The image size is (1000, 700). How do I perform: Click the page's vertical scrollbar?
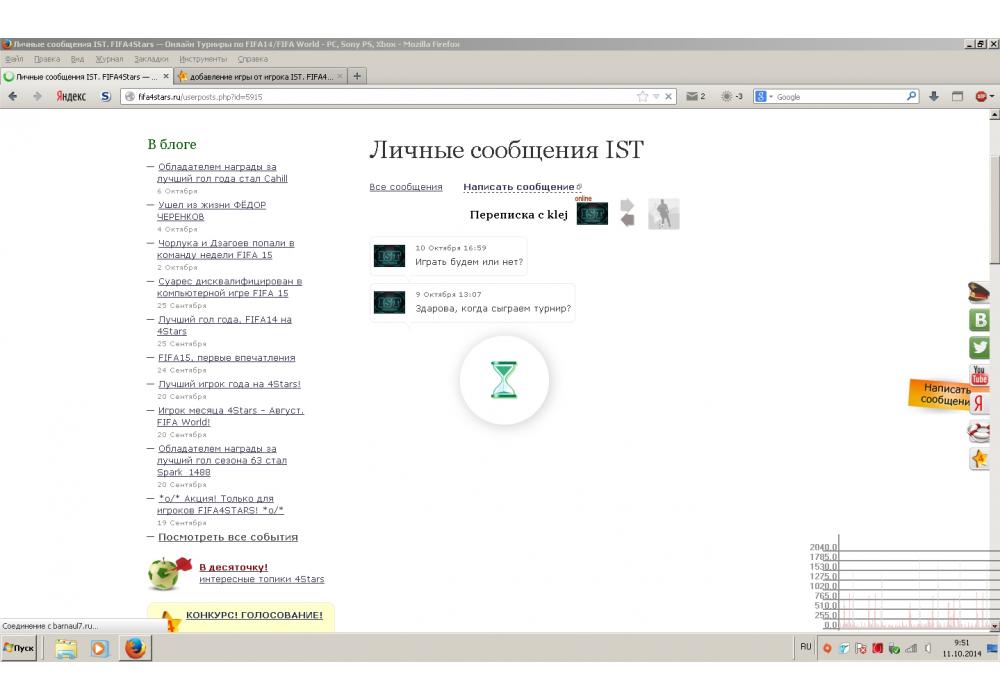click(x=994, y=200)
